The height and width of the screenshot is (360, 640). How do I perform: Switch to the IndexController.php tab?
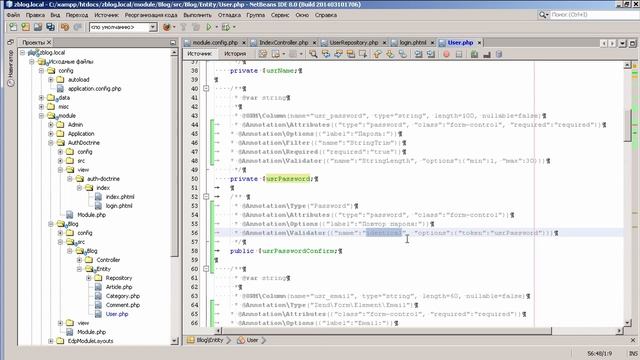point(284,42)
